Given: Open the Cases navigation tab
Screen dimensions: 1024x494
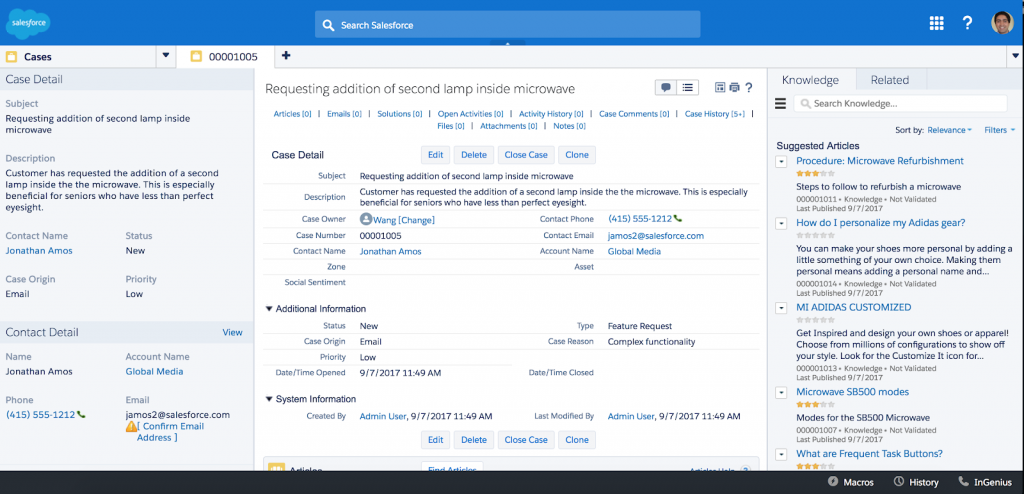Looking at the screenshot, I should (78, 57).
